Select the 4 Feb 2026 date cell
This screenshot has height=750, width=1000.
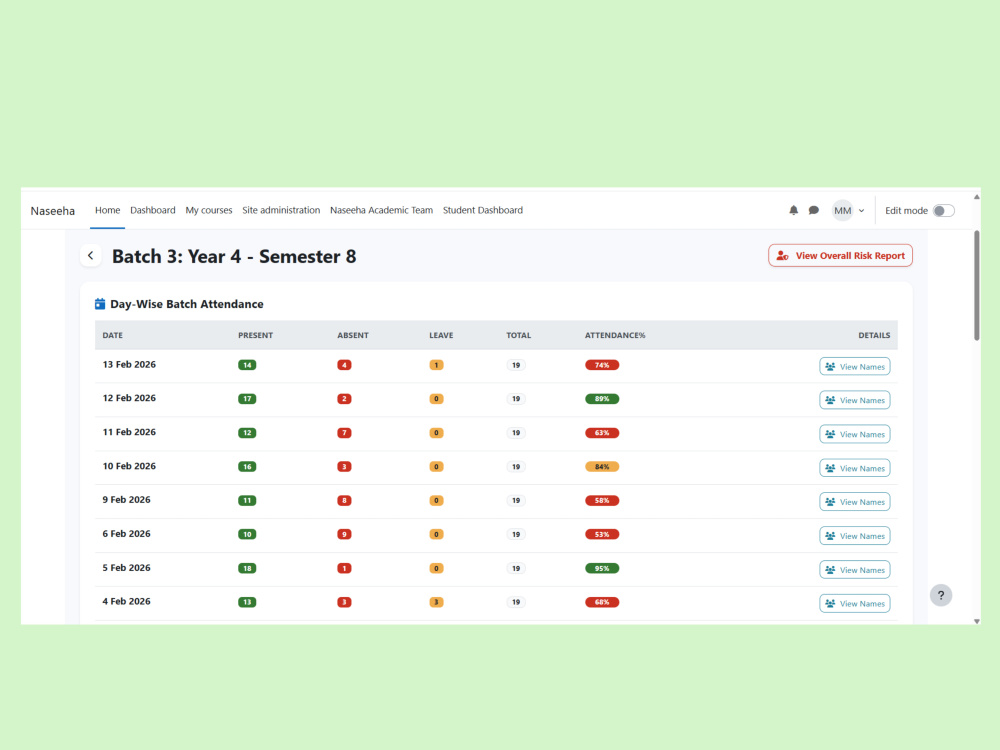126,601
